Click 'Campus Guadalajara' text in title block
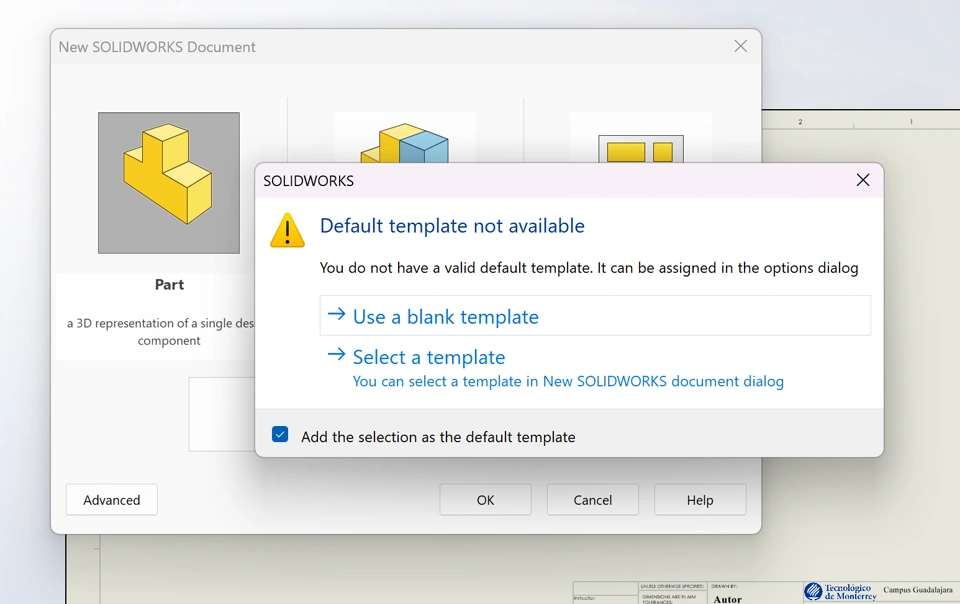 (x=918, y=590)
